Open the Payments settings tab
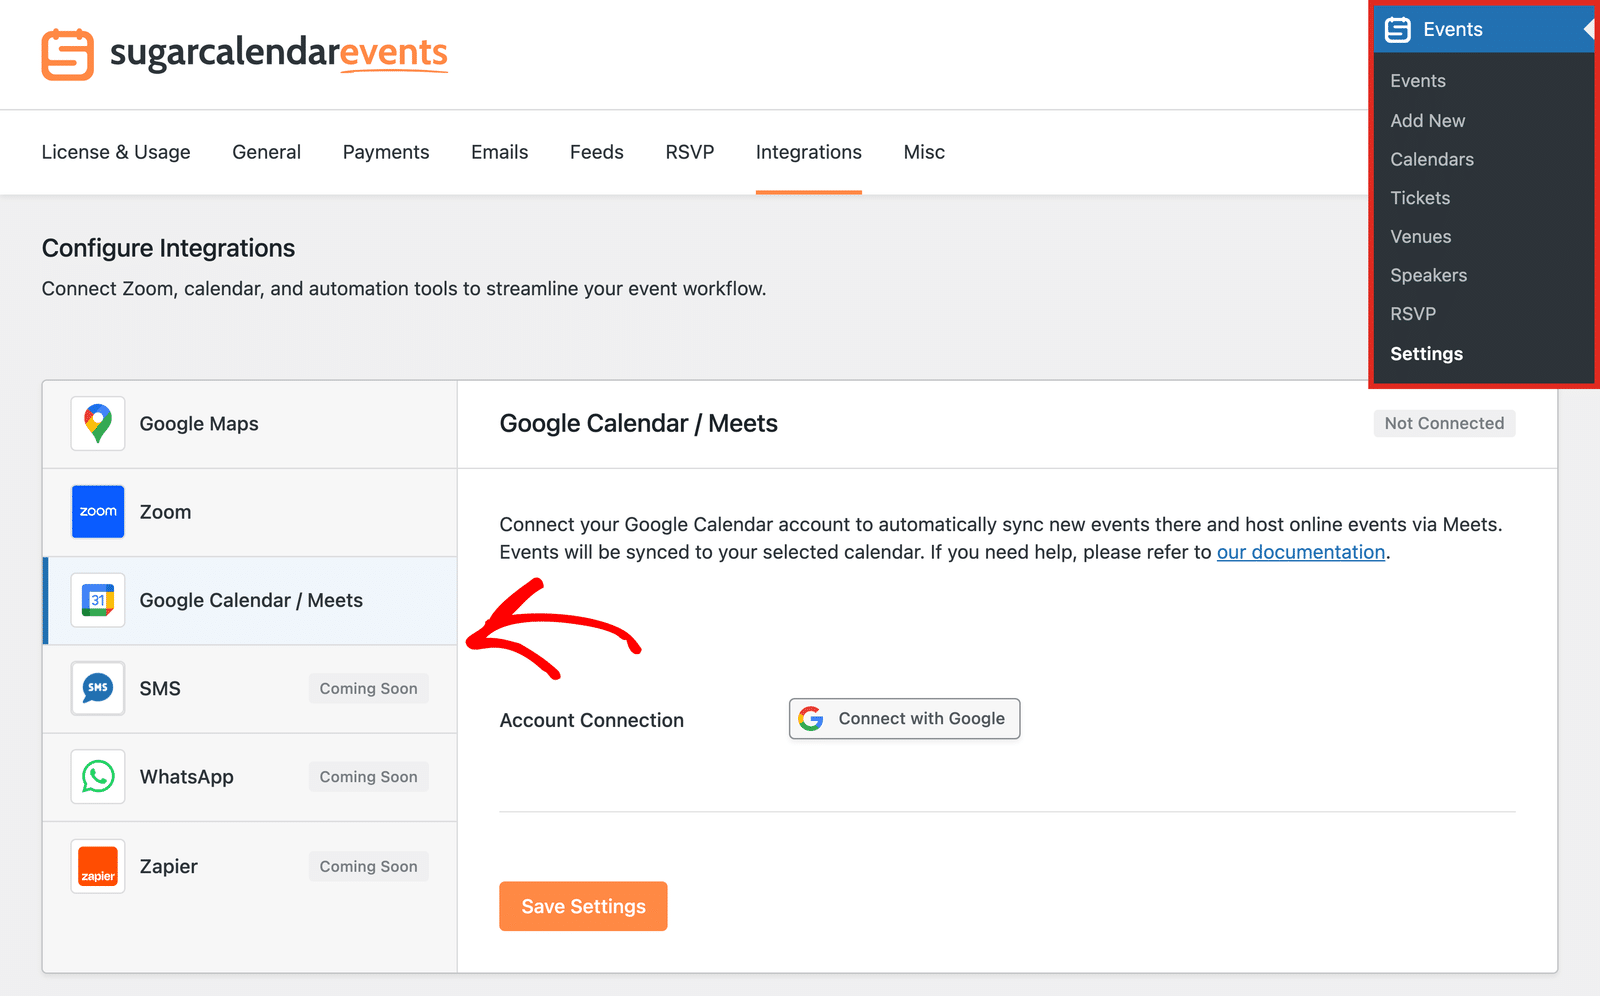The width and height of the screenshot is (1600, 996). [386, 152]
